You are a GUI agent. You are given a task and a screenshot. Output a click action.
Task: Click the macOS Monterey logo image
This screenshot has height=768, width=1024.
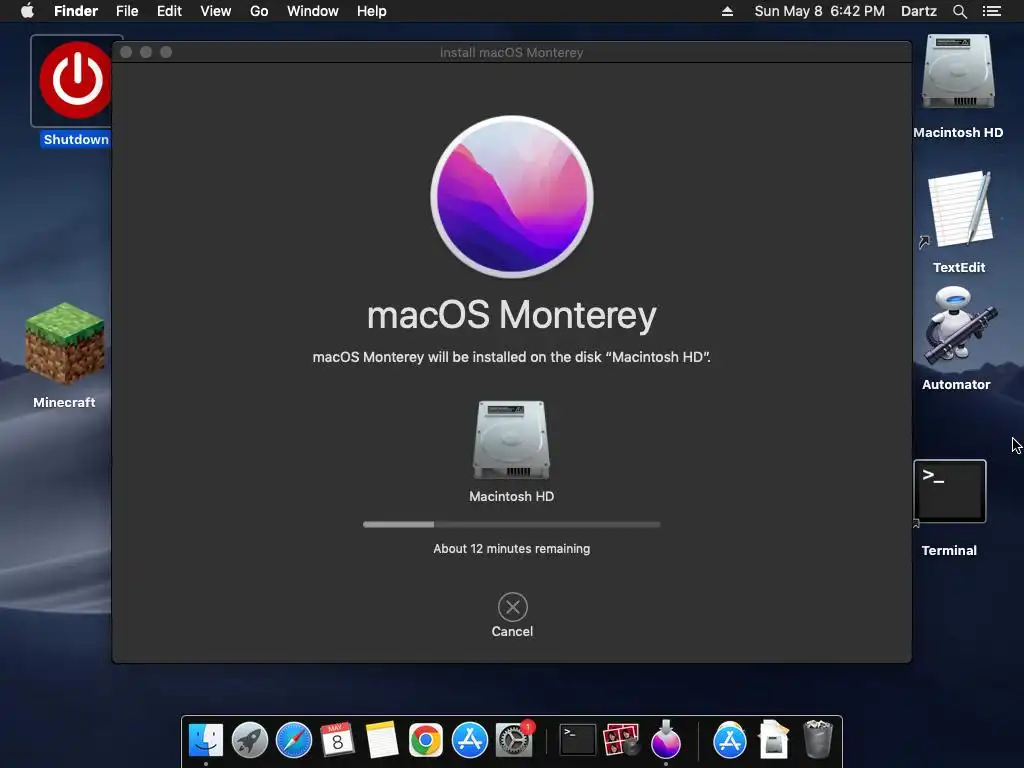tap(511, 197)
